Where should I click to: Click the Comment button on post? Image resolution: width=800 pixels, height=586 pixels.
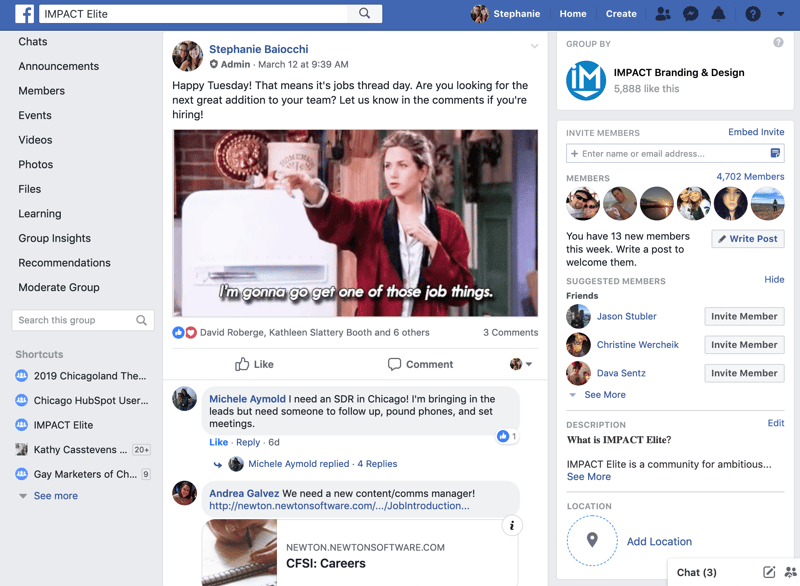point(420,364)
